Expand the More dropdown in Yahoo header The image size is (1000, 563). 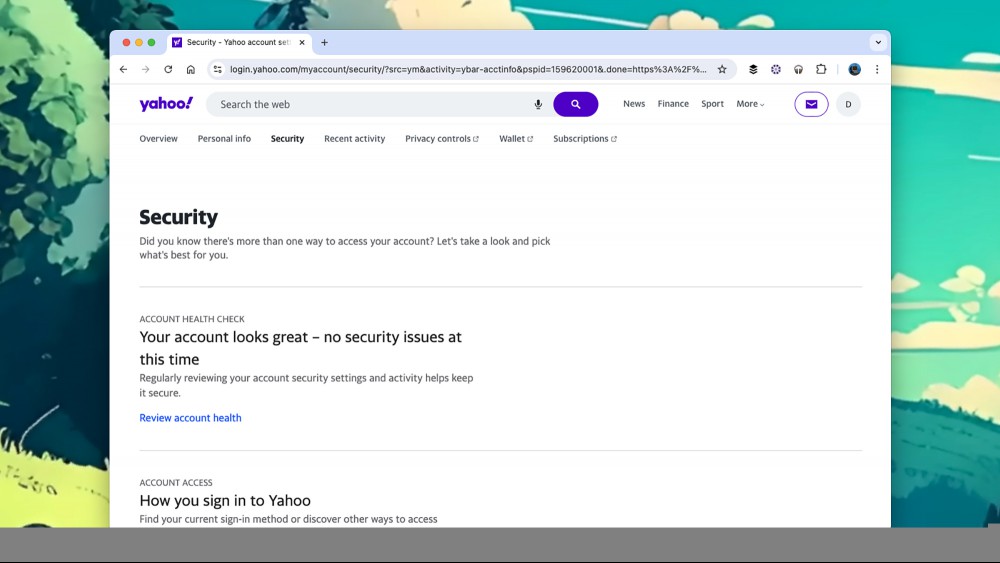pos(750,104)
